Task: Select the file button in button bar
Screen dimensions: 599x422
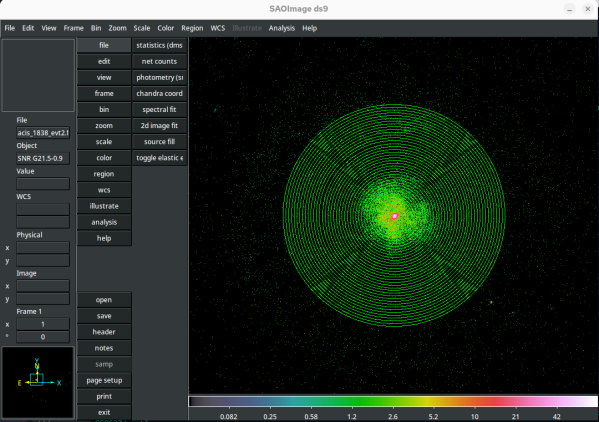Action: tap(104, 45)
